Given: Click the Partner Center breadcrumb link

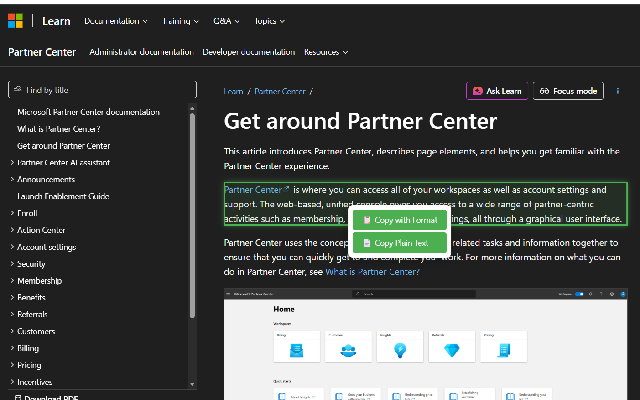Looking at the screenshot, I should (x=280, y=91).
